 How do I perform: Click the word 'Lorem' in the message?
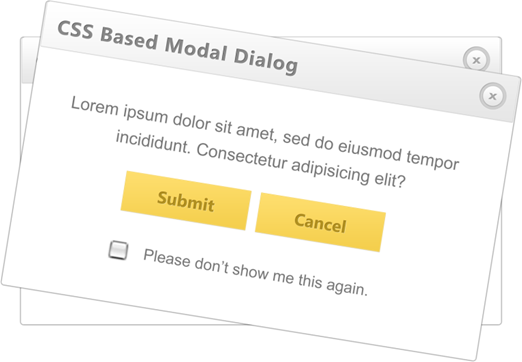tap(95, 106)
